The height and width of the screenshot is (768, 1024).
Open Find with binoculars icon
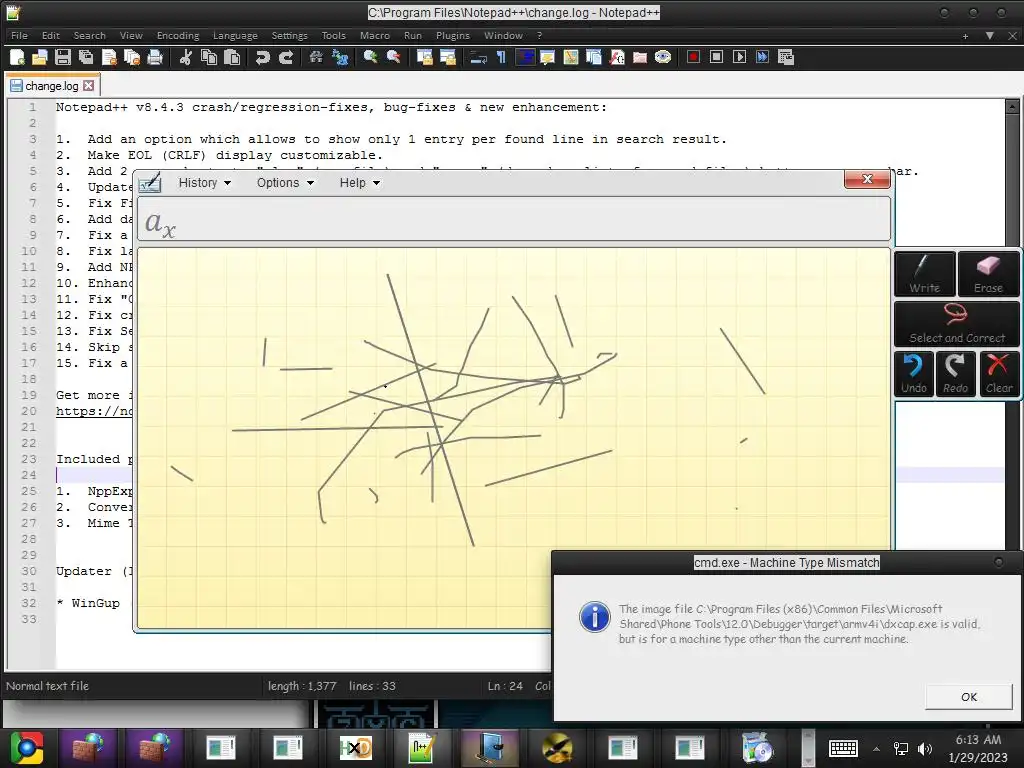tap(316, 57)
